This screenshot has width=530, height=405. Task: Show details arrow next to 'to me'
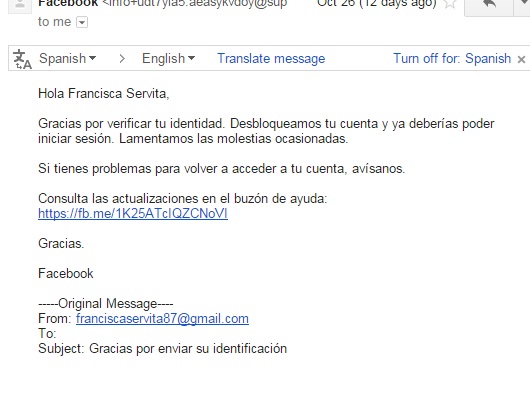(x=82, y=22)
